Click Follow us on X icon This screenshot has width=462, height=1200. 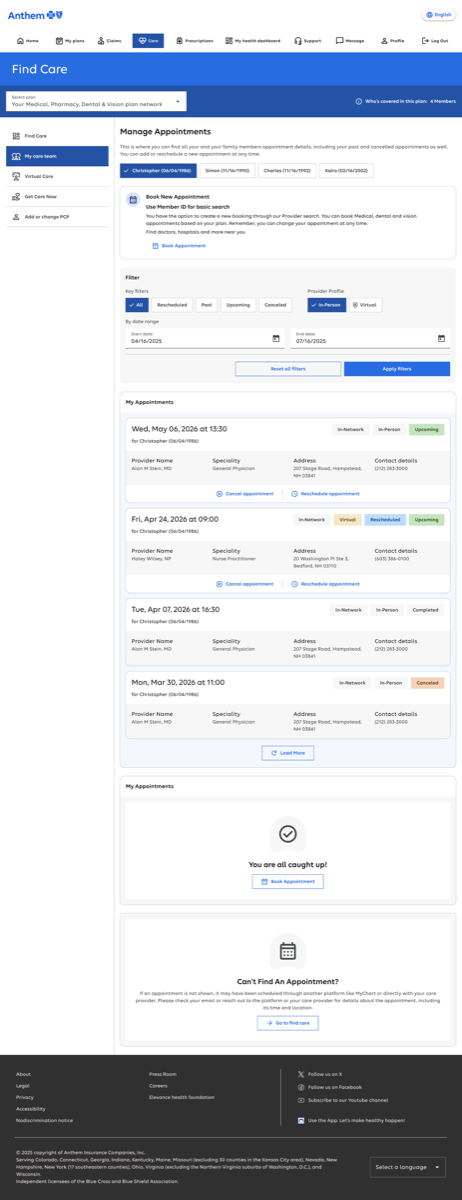click(x=301, y=1074)
